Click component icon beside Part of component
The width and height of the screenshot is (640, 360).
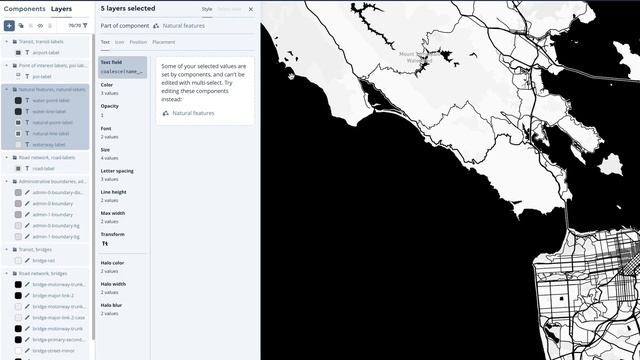click(x=156, y=26)
